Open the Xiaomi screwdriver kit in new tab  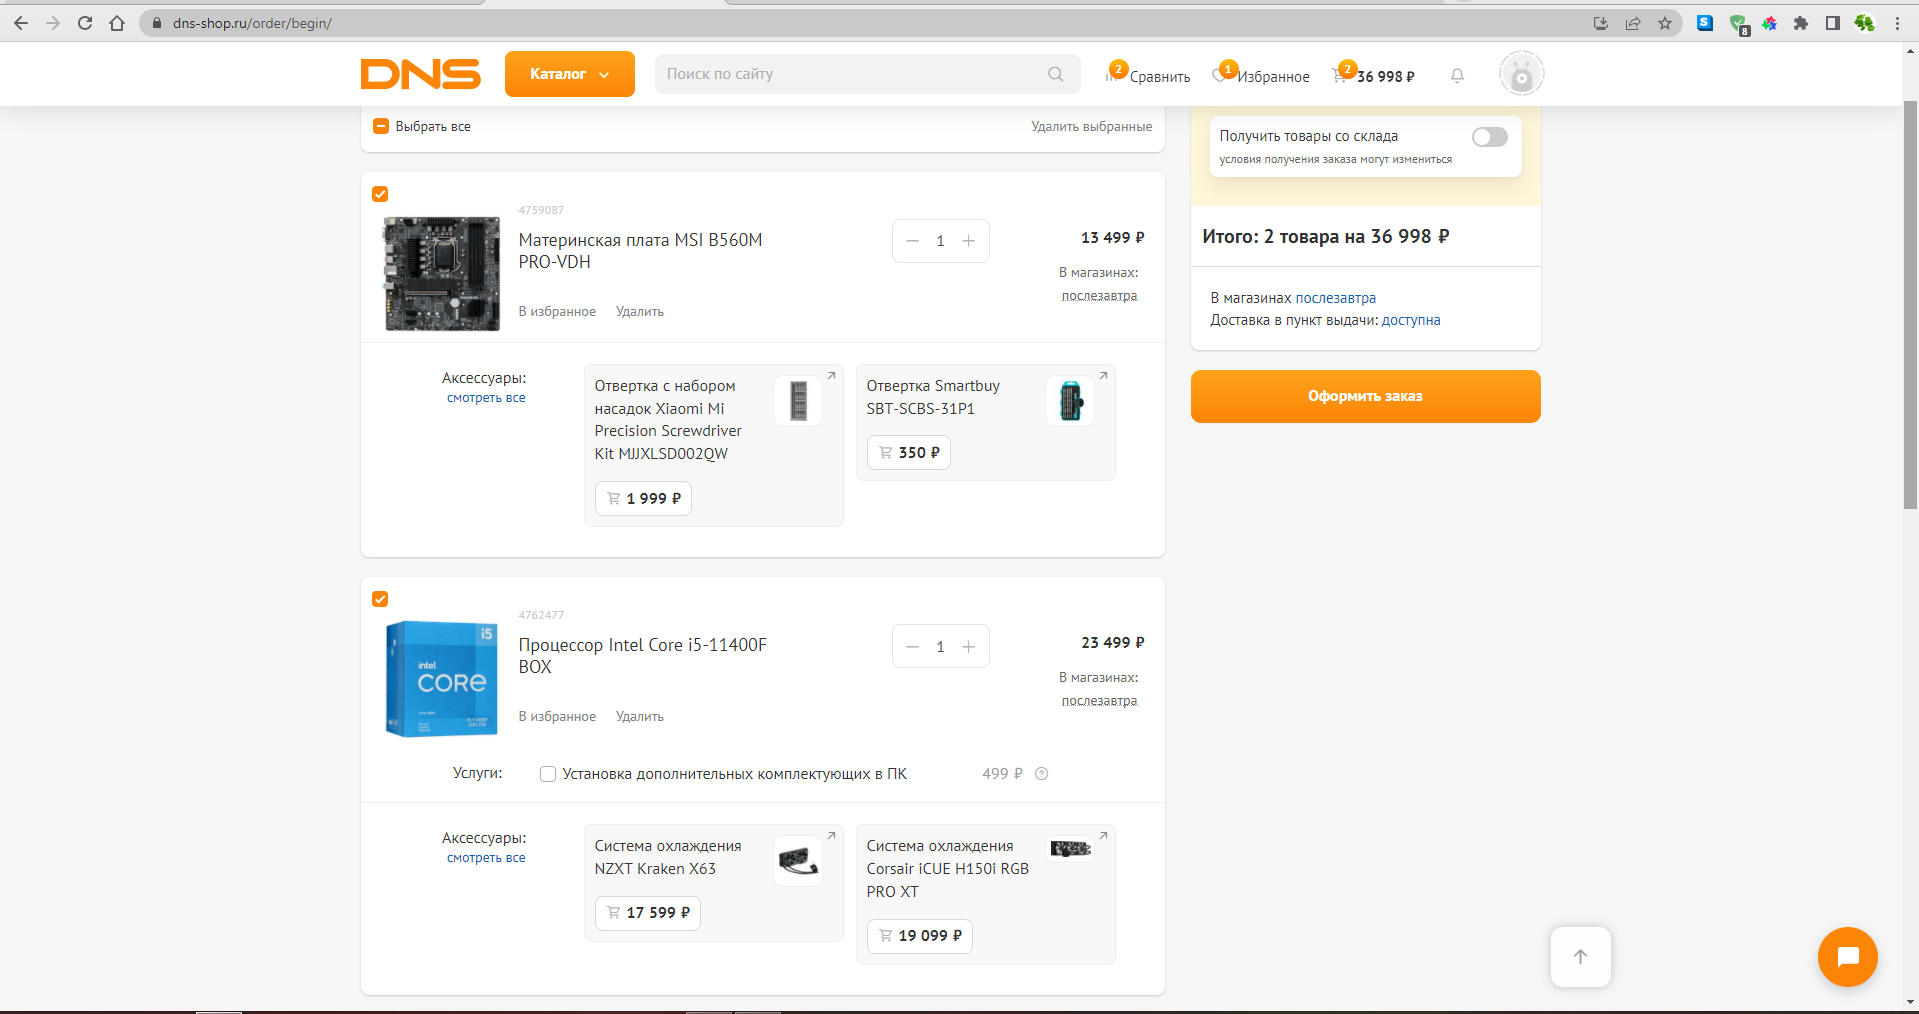click(831, 376)
